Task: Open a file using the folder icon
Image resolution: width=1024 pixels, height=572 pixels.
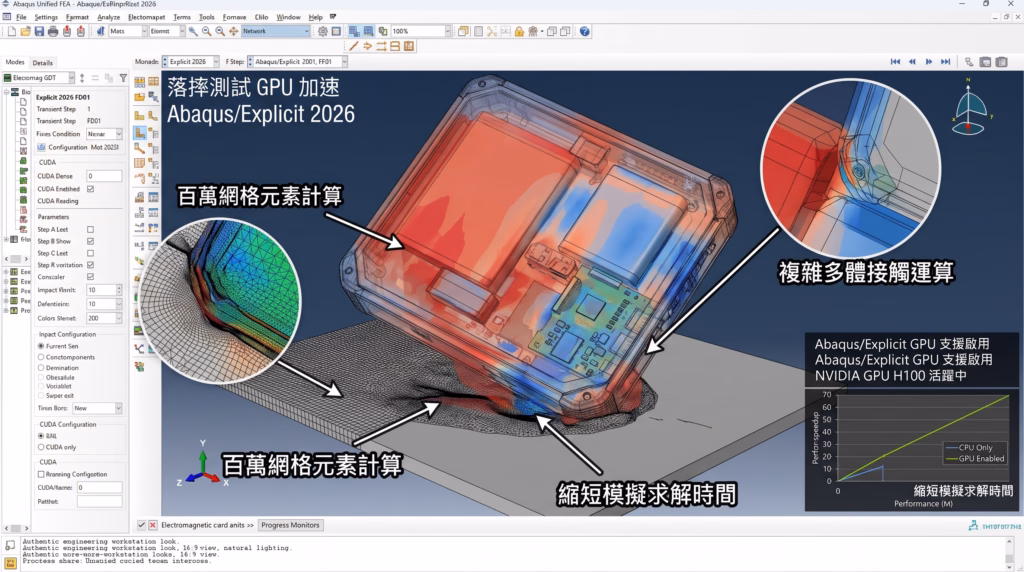Action: coord(25,31)
